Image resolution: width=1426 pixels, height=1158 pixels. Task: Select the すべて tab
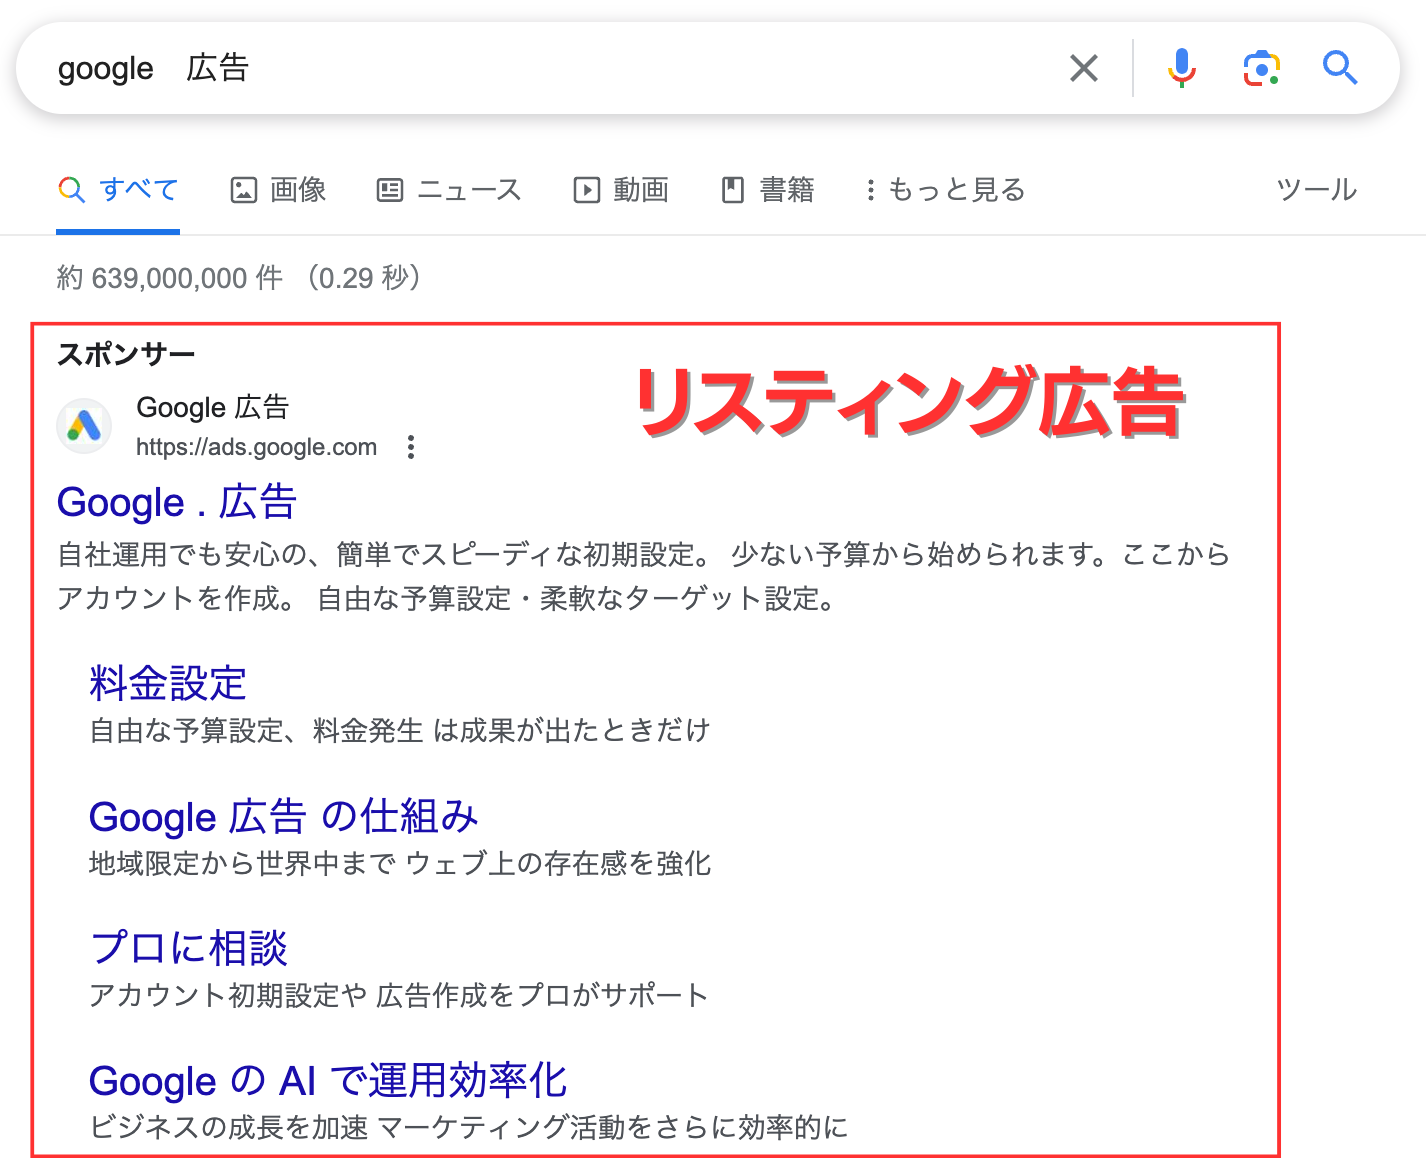118,189
